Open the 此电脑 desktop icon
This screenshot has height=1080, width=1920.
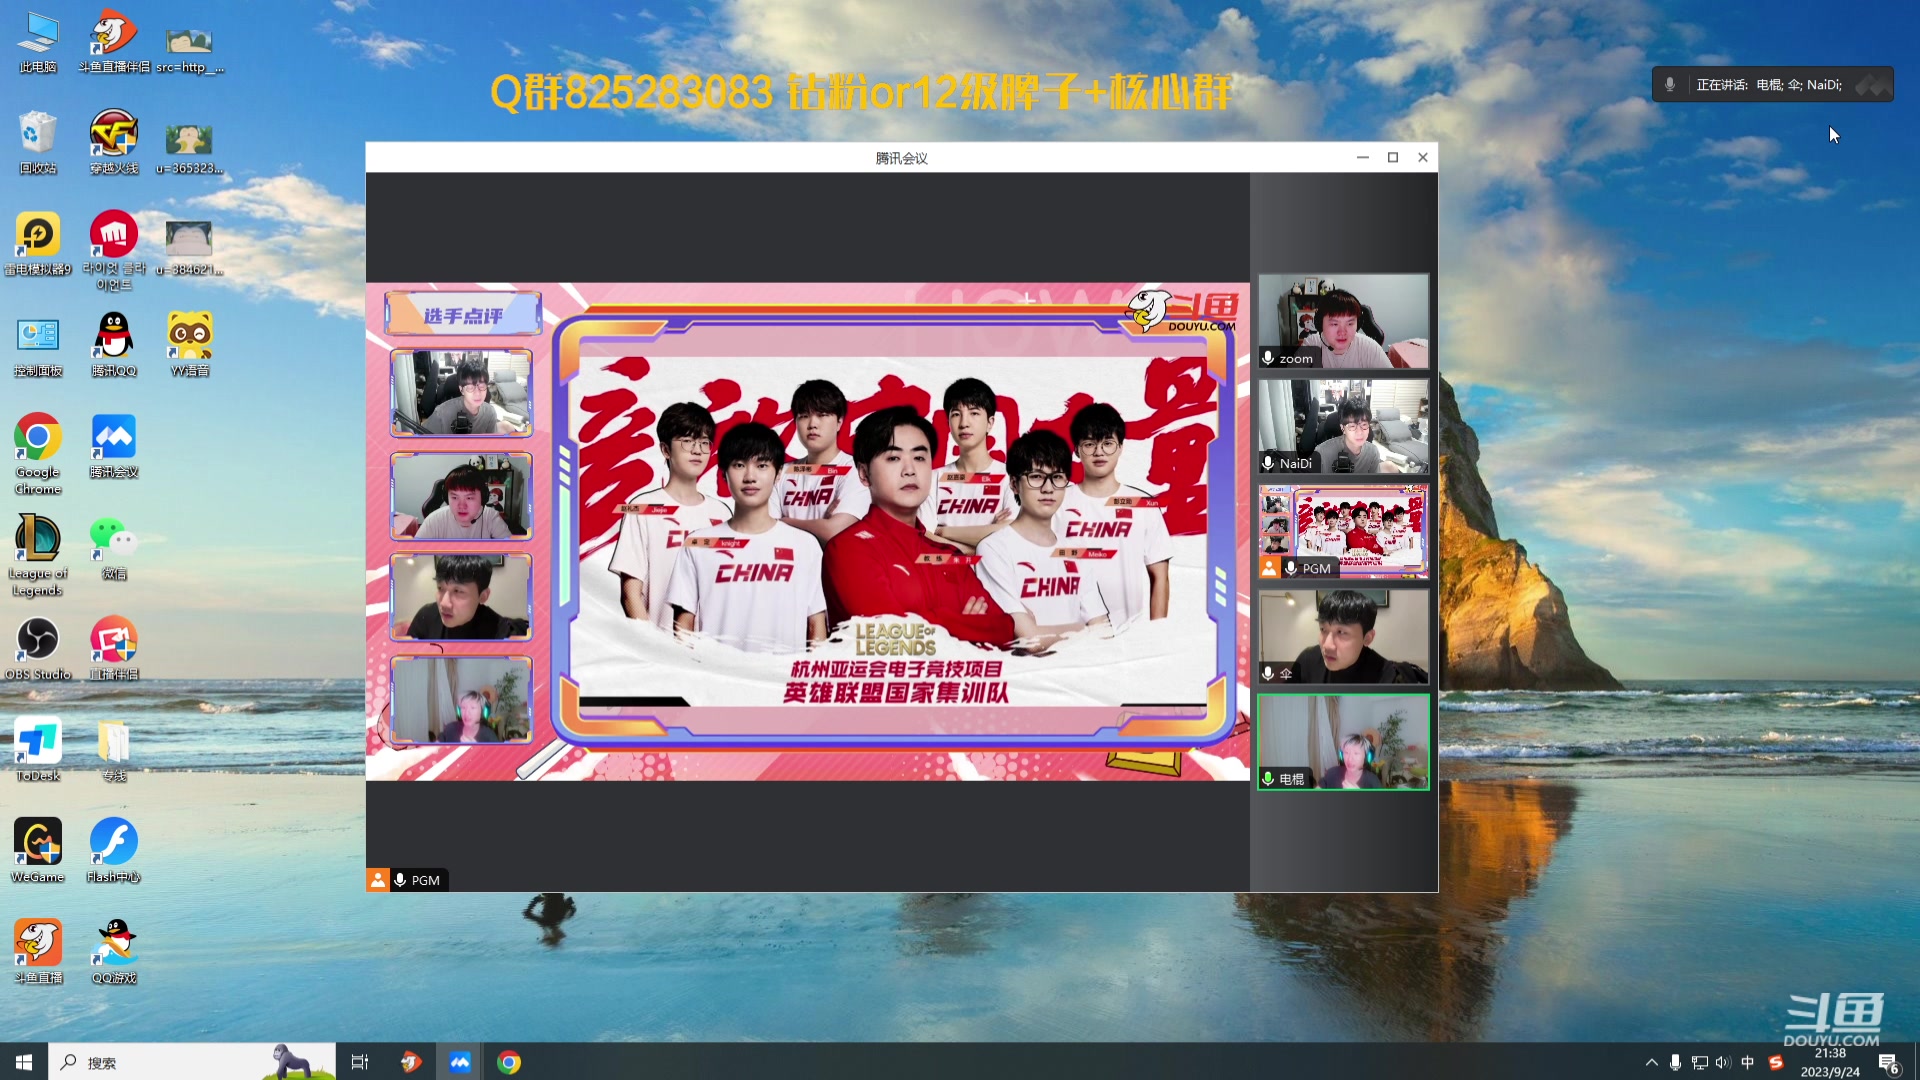38,42
